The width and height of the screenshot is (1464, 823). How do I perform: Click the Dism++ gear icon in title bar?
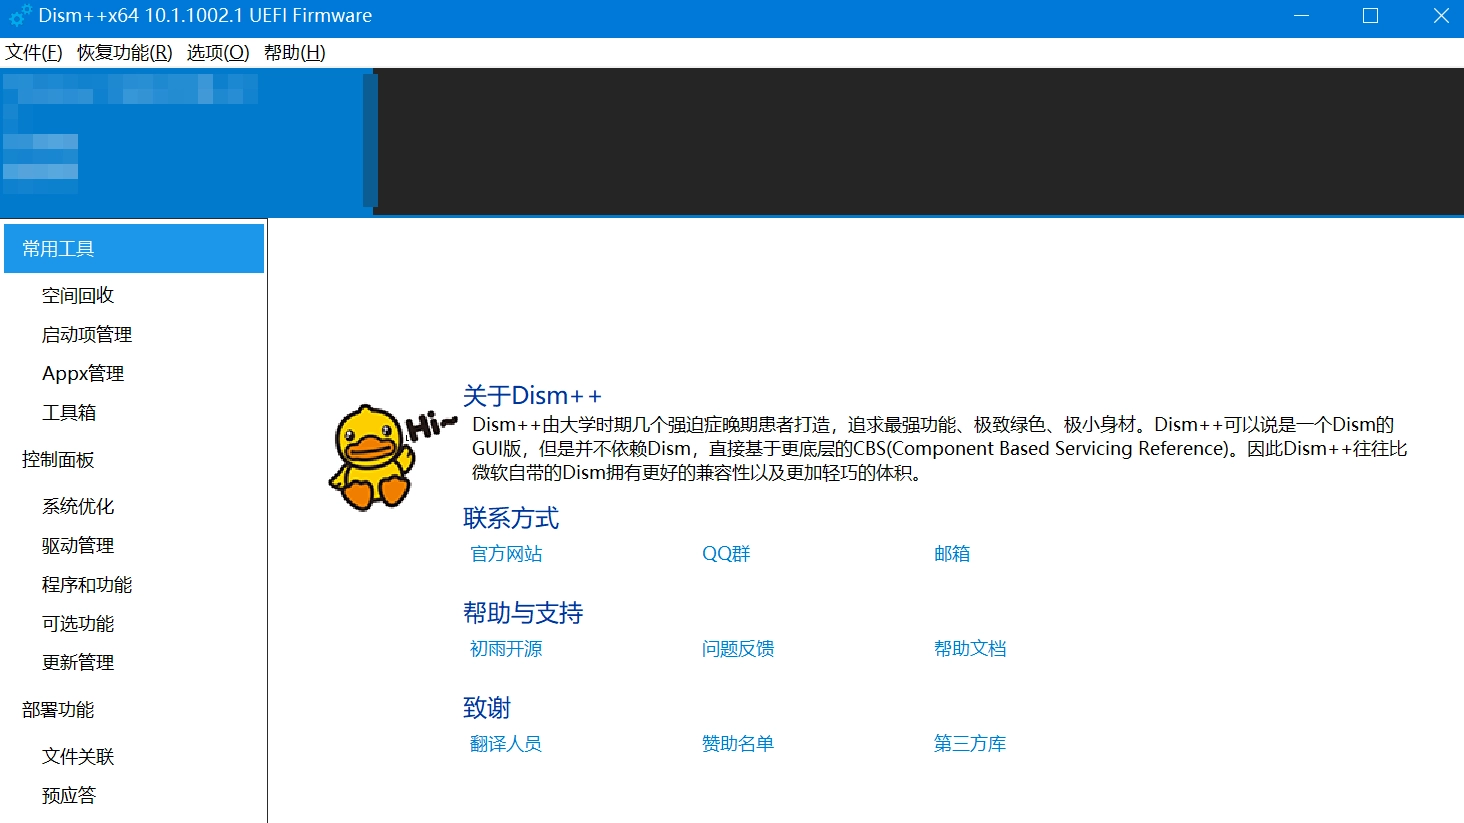click(x=19, y=16)
